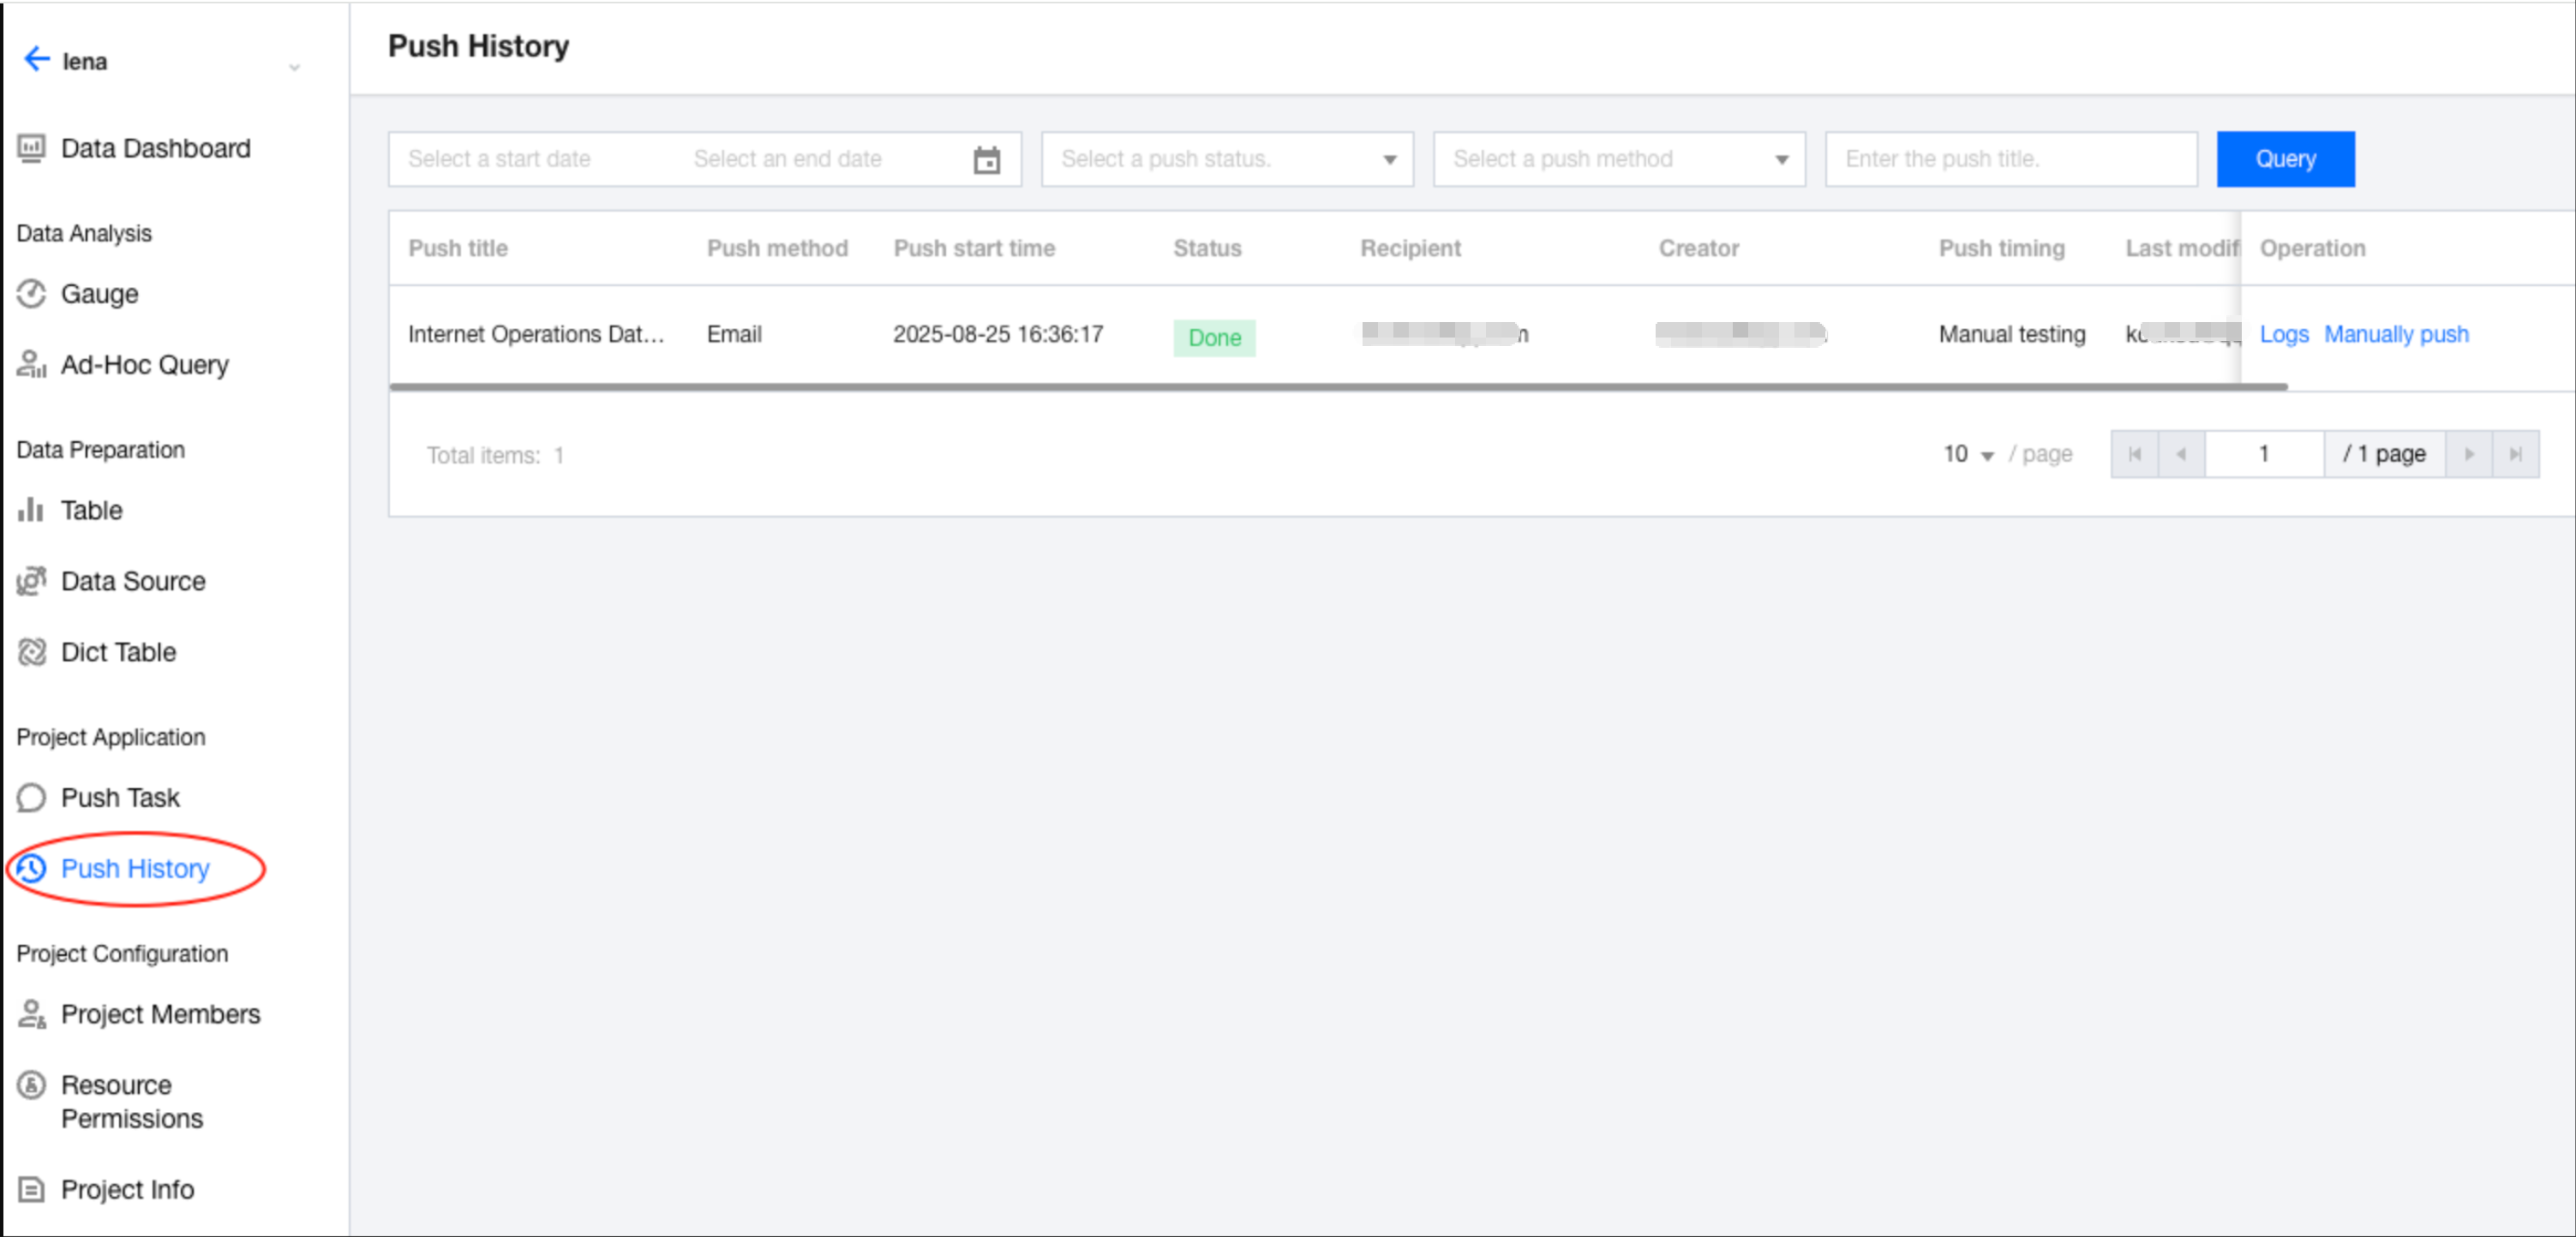Click the Ad-Hoc Query icon
2576x1237 pixels.
tap(31, 365)
